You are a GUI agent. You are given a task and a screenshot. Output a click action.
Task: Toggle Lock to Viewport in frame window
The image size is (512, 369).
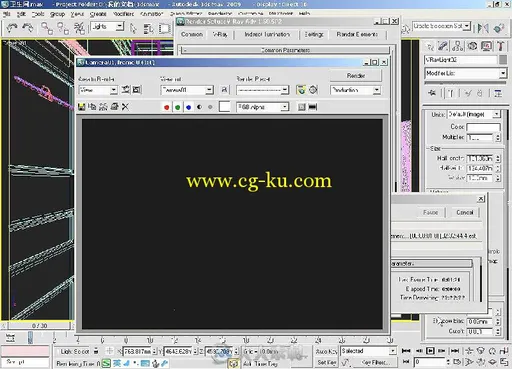[224, 90]
